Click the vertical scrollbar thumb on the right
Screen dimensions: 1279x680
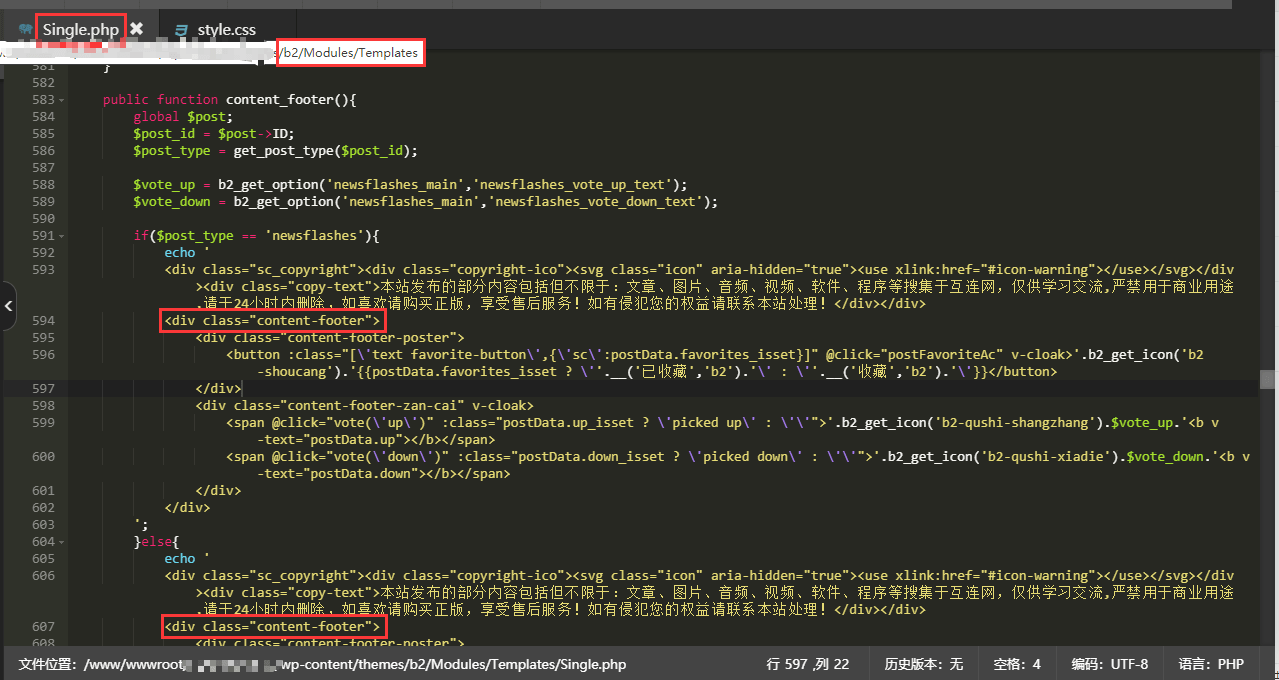point(1268,379)
